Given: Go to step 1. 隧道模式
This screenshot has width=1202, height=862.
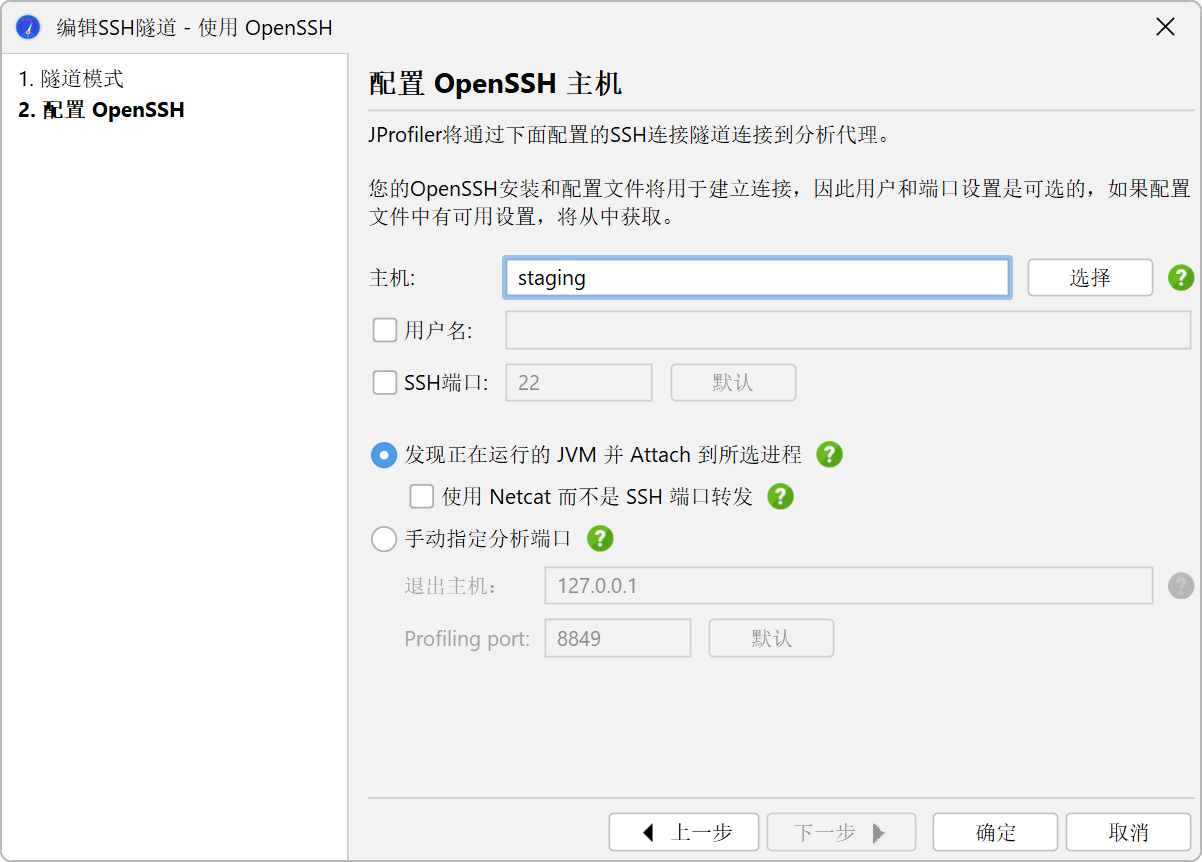Looking at the screenshot, I should click(x=71, y=79).
